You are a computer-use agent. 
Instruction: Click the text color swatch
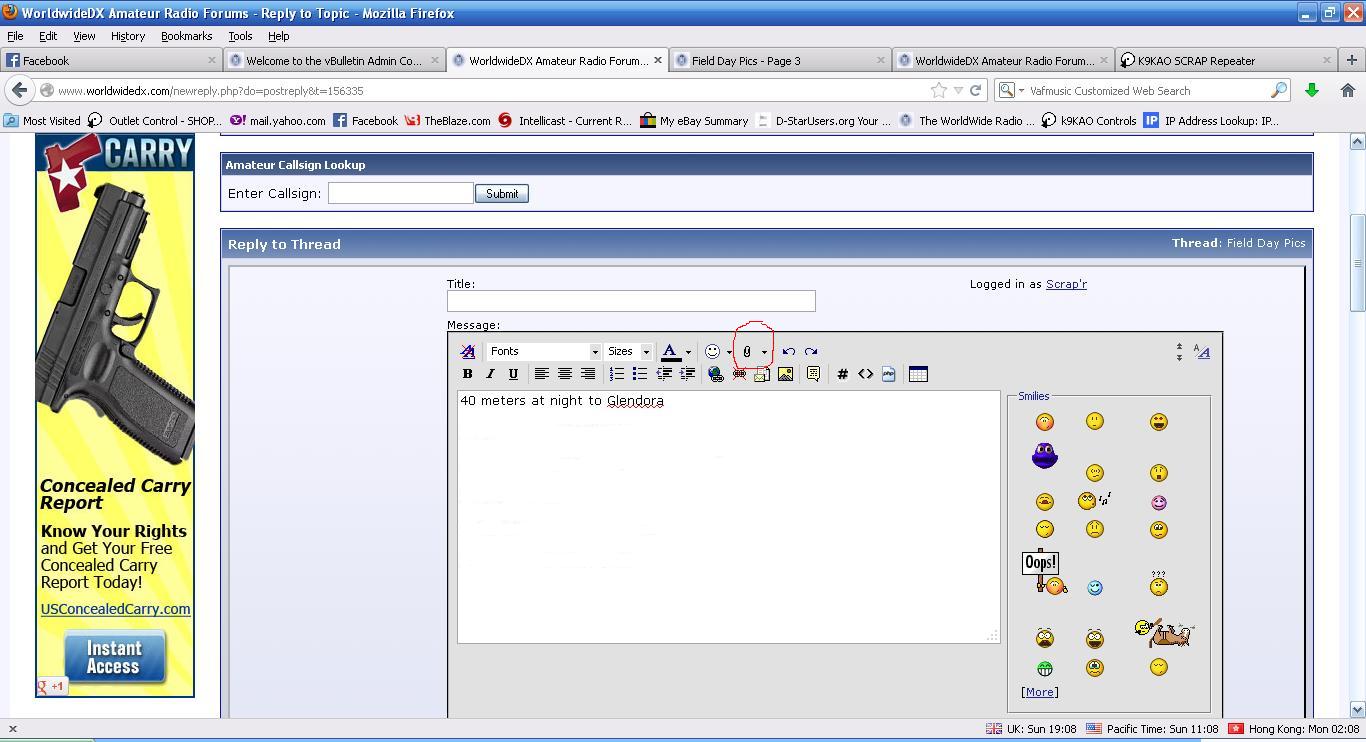tap(670, 352)
